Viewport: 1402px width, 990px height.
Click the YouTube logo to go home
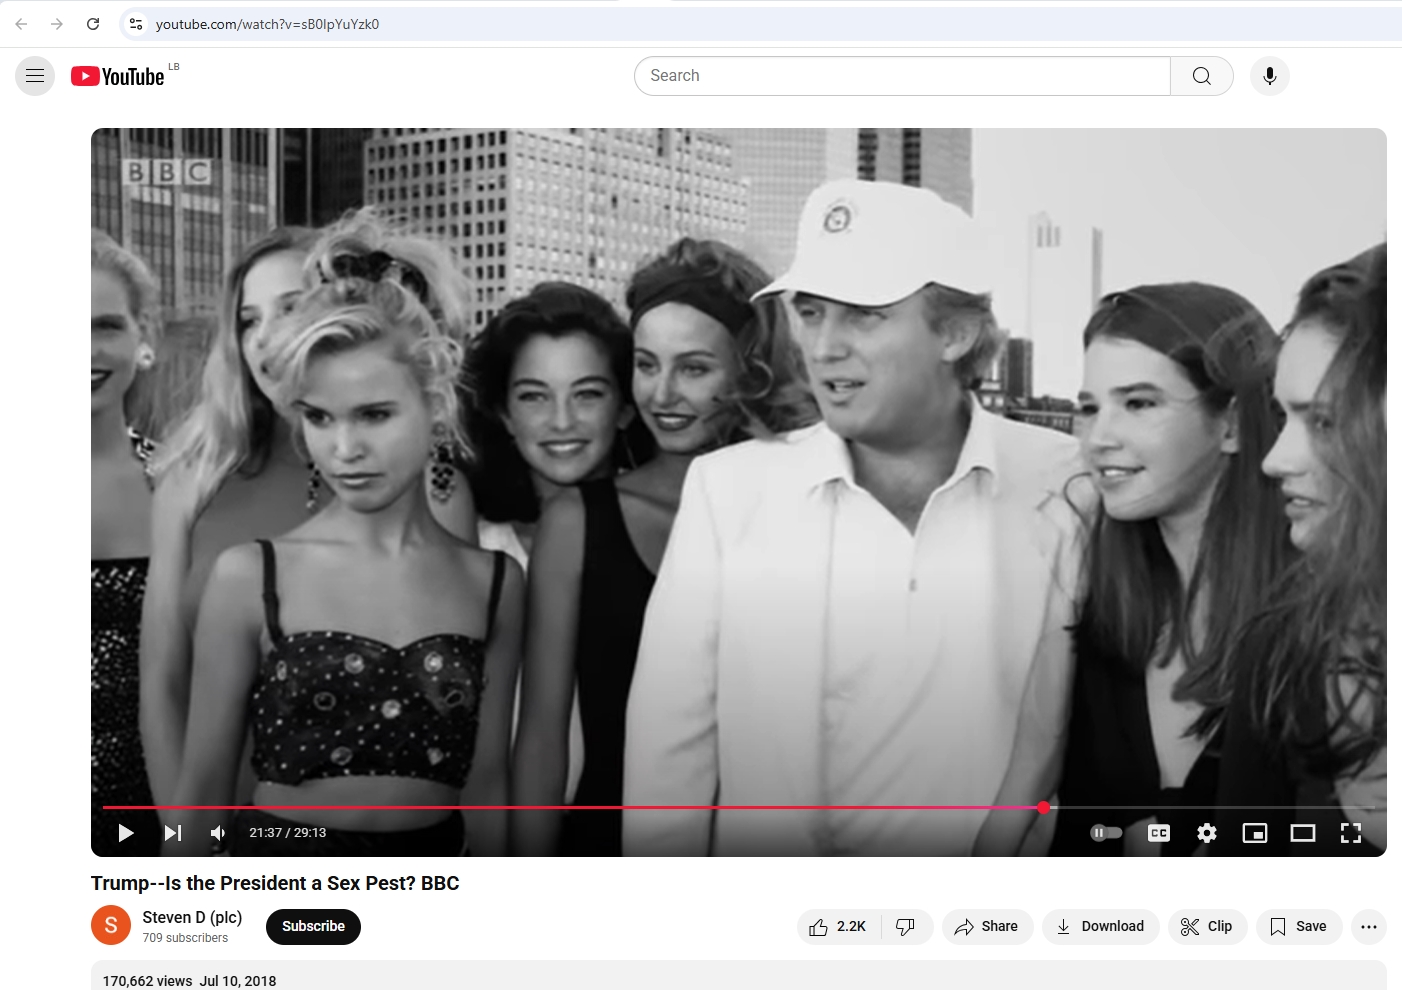[x=118, y=77]
